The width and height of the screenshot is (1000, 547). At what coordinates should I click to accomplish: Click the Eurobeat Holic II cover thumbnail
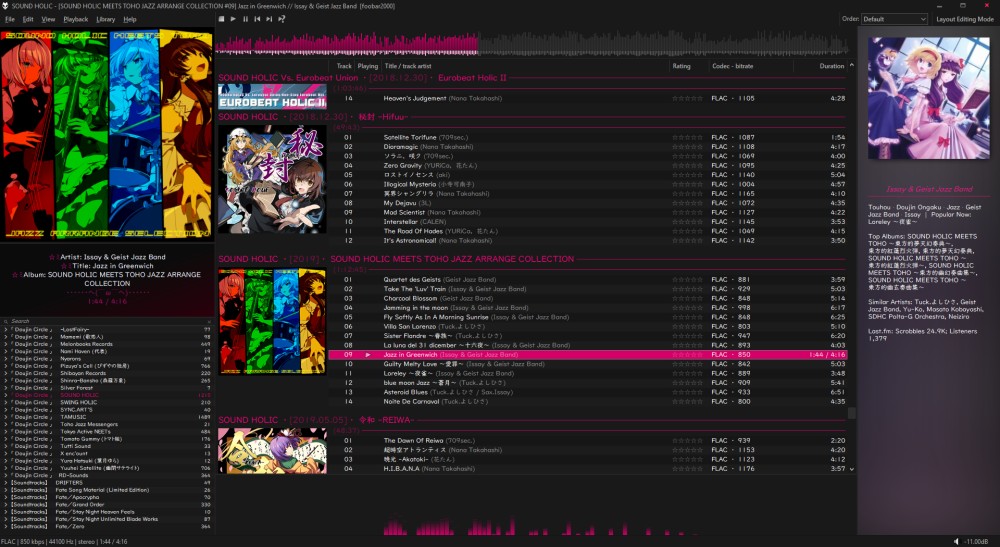point(272,97)
